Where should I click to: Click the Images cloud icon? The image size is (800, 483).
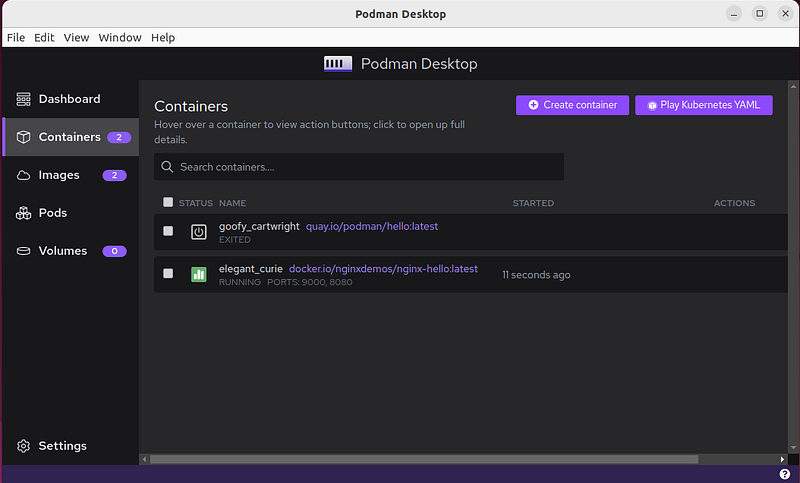pyautogui.click(x=23, y=175)
